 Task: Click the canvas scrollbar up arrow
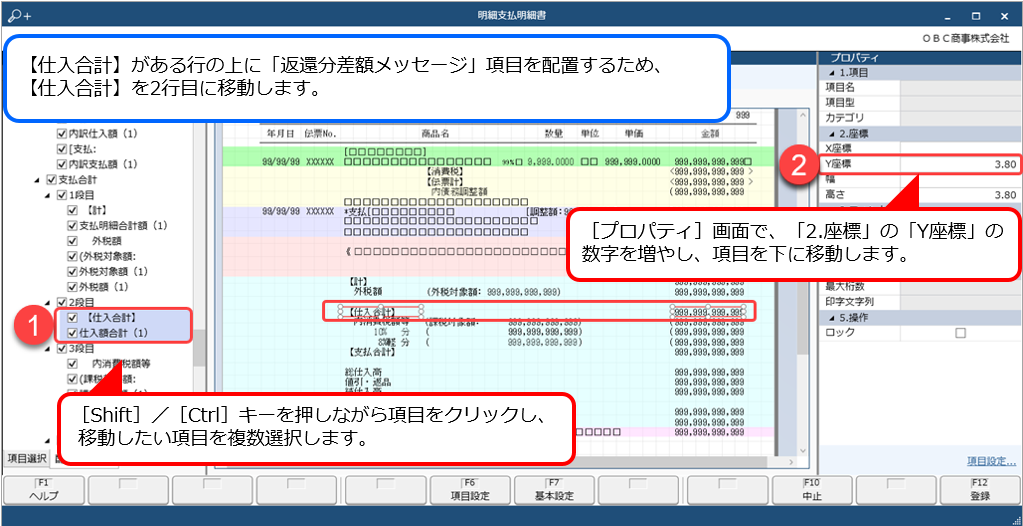[803, 116]
